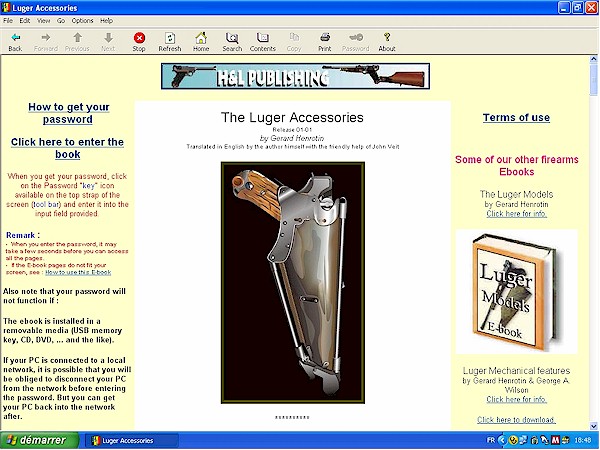The height and width of the screenshot is (450, 600).
Task: Click 'The Luger Accessories' heading
Action: tap(292, 117)
